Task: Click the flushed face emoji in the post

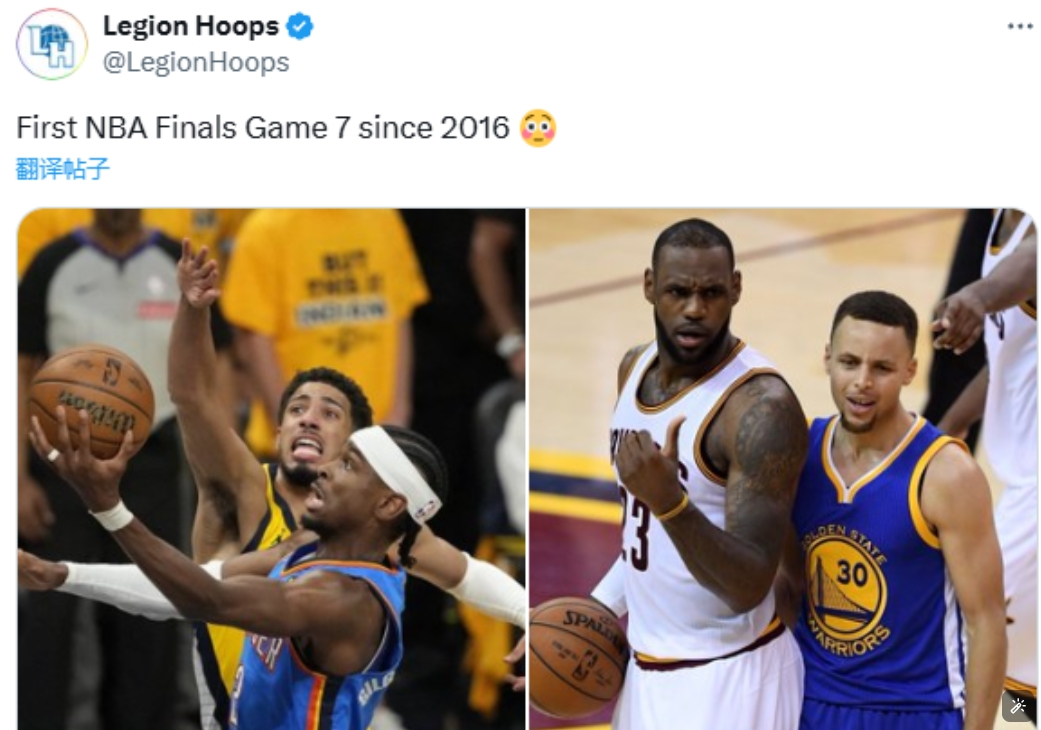Action: pos(538,127)
